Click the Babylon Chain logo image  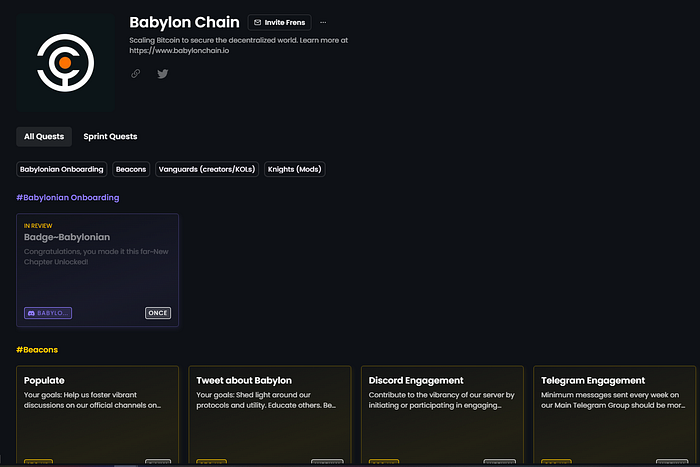[65, 63]
